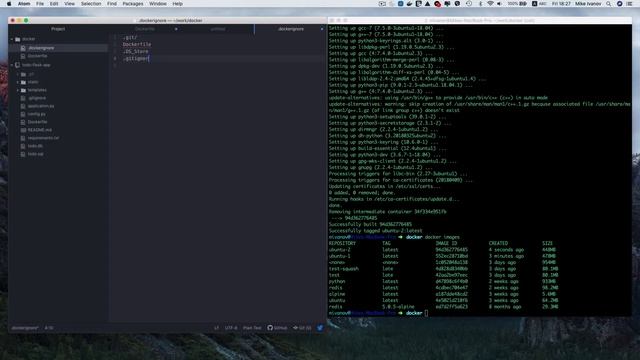Select the .dockerignore editor tab
The image size is (640, 360).
[x=291, y=29]
